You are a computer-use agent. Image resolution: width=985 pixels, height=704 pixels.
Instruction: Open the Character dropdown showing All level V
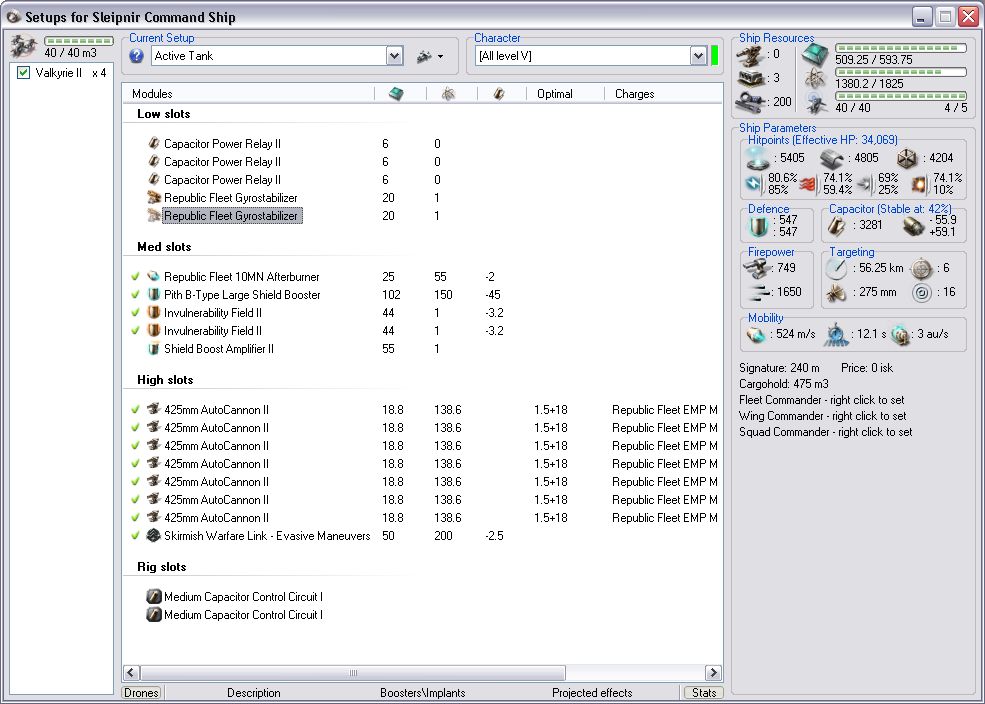[x=698, y=56]
